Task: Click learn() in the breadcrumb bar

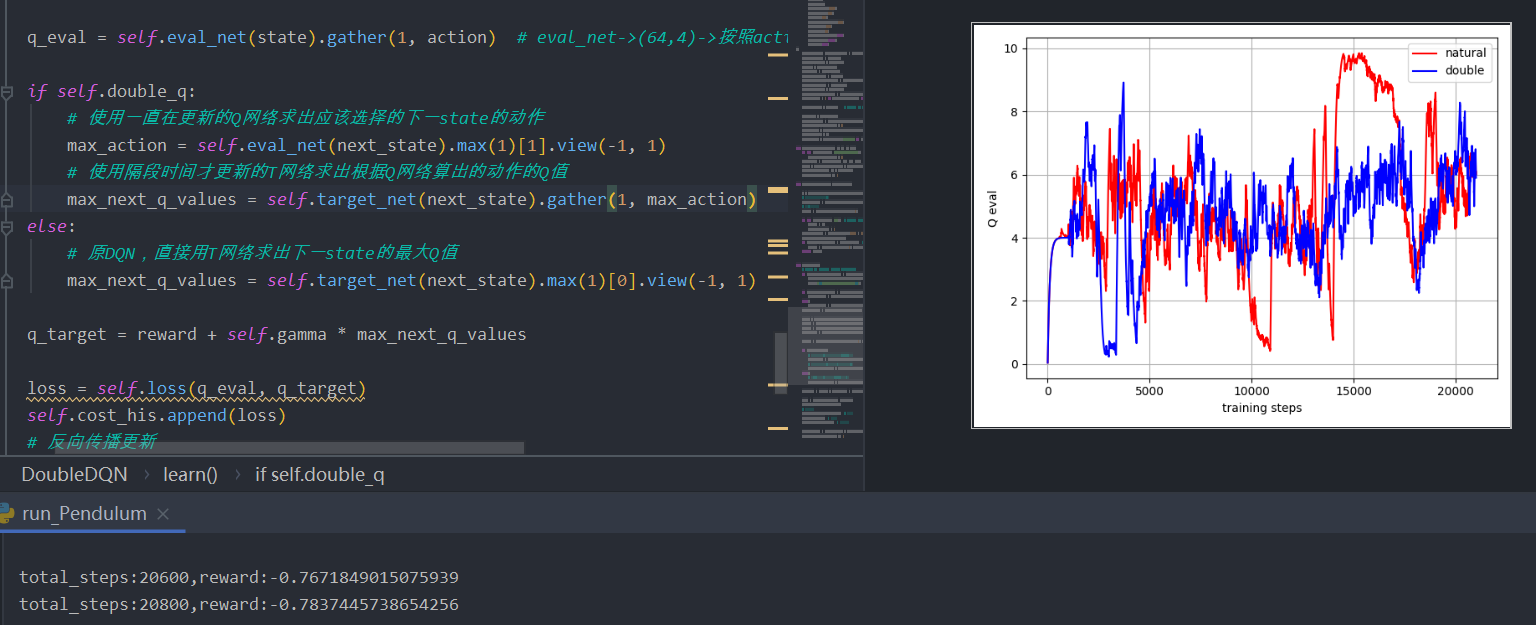Action: pos(190,474)
